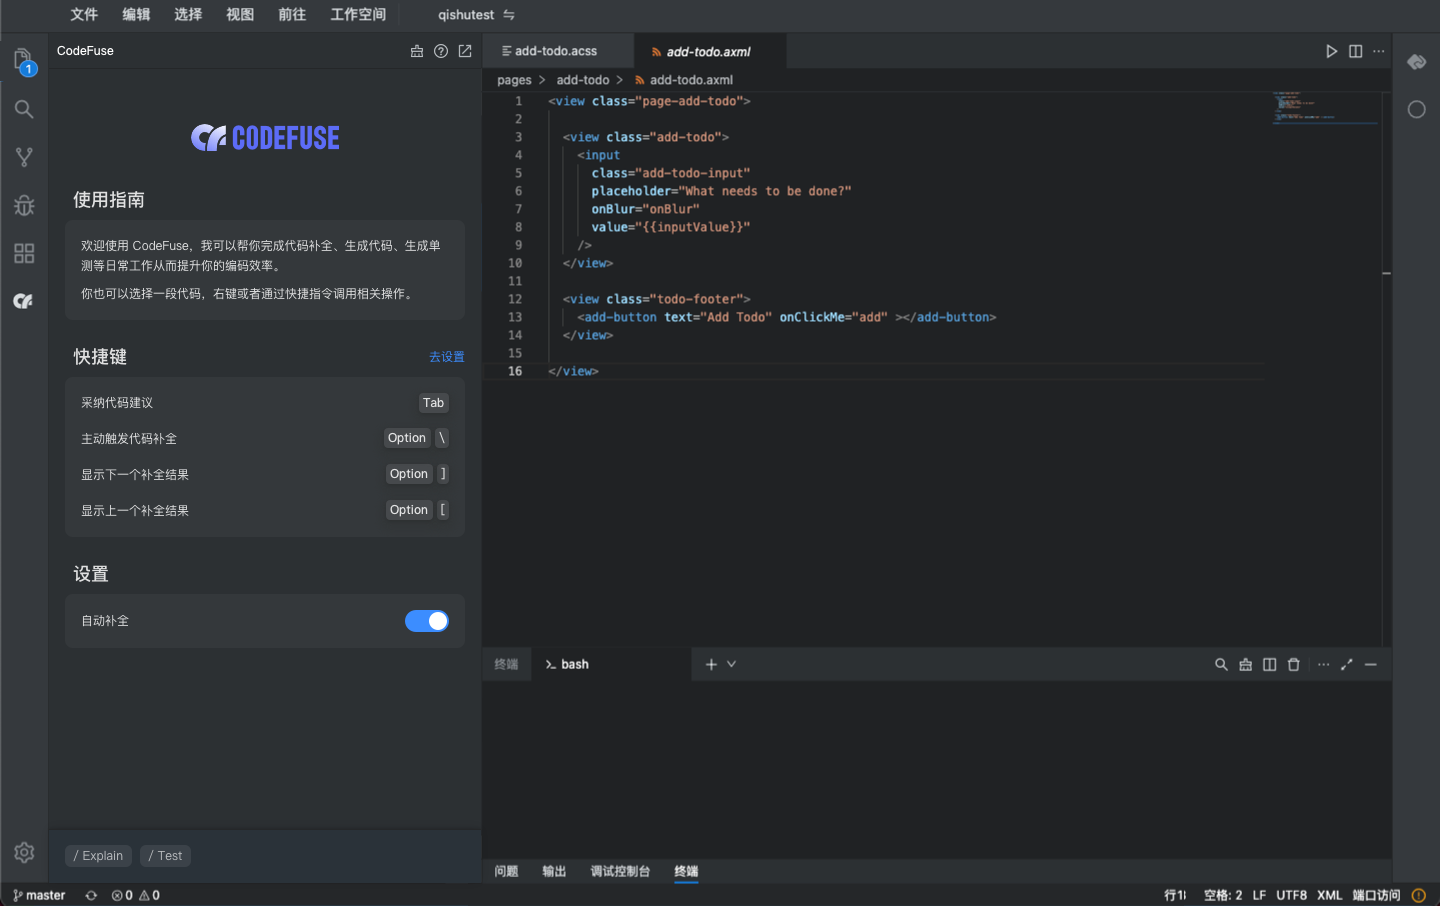Delete the terminal with the trash icon

[1294, 664]
